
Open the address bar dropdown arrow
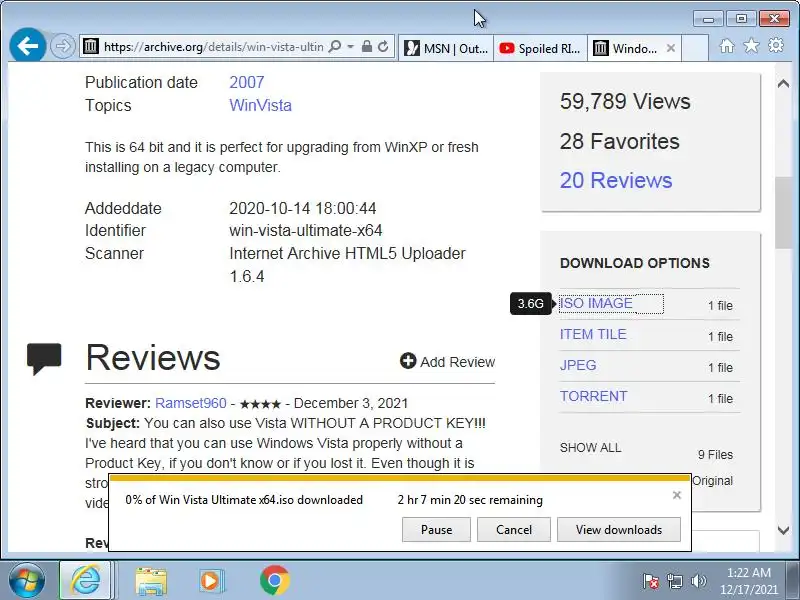(x=351, y=46)
